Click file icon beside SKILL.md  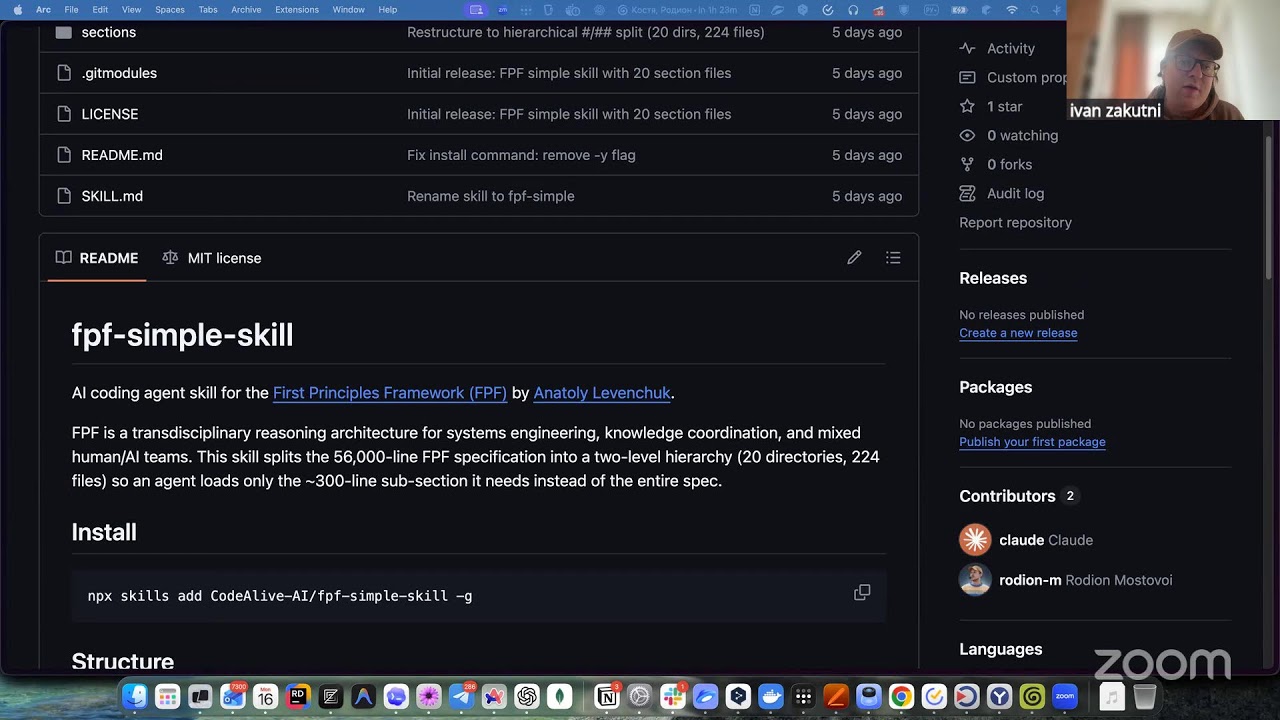click(64, 196)
